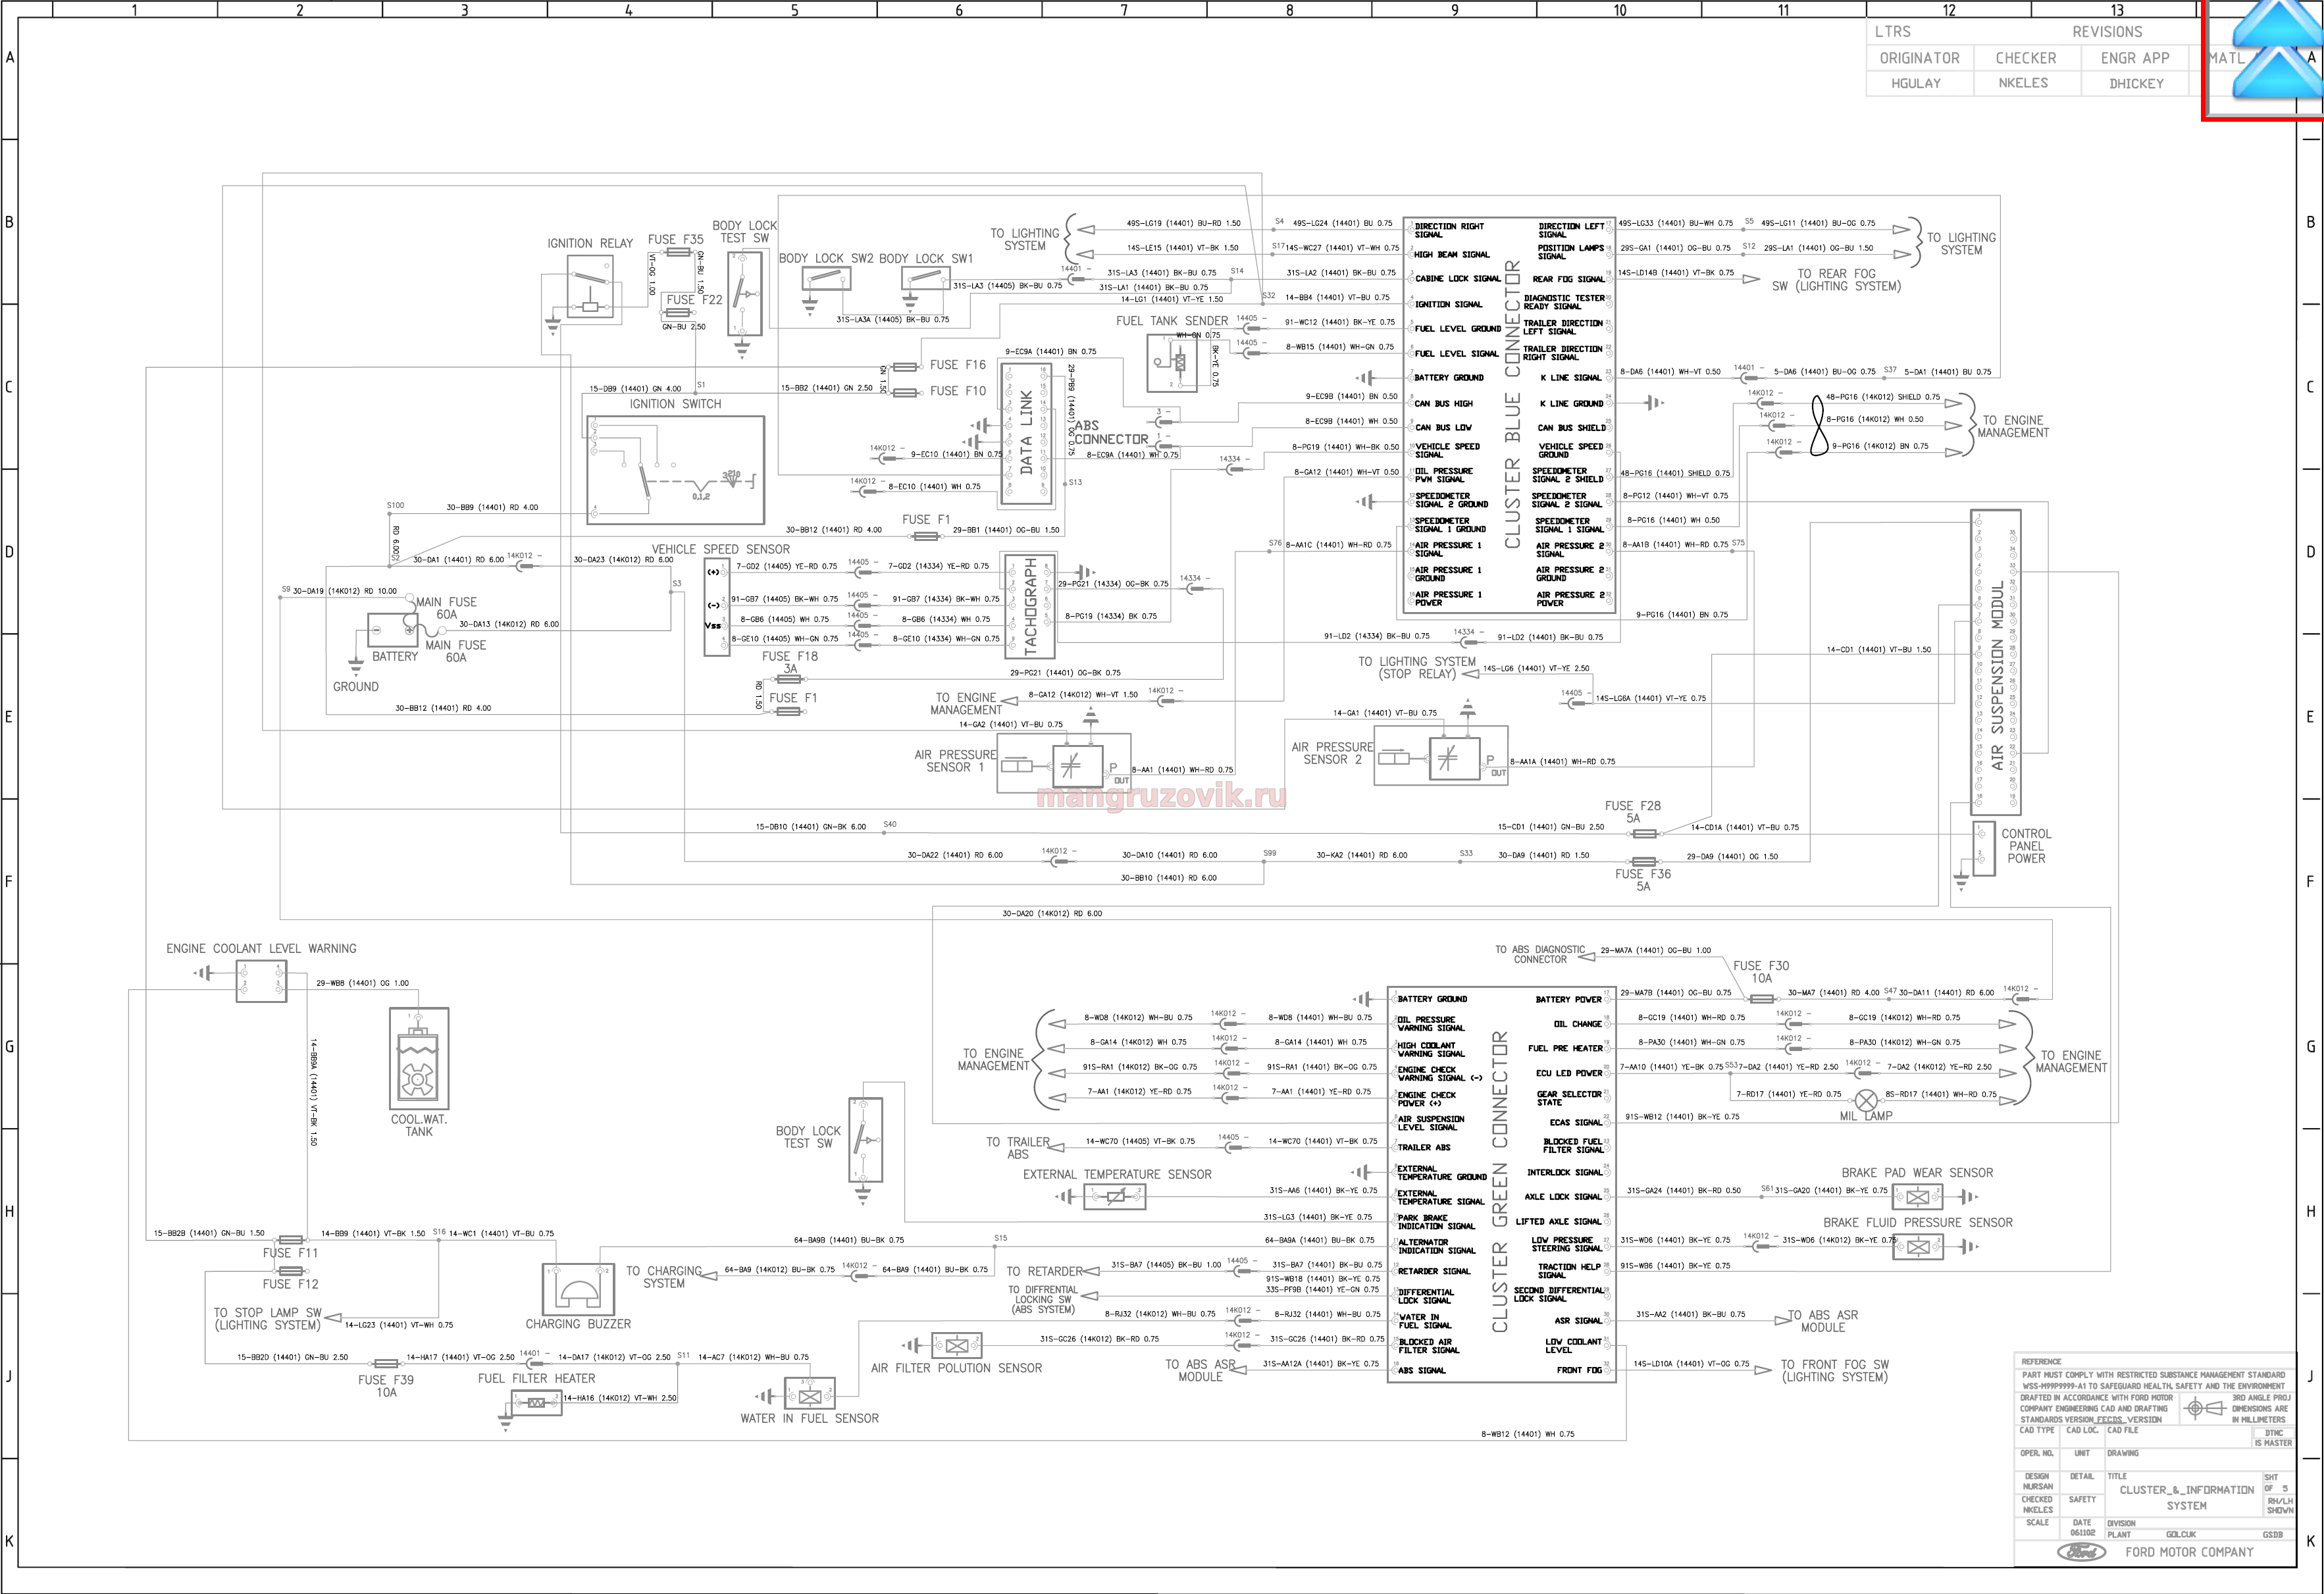This screenshot has width=2324, height=1594.
Task: Click the 'FUEL FILTER HEATER' label
Action: 536,1378
